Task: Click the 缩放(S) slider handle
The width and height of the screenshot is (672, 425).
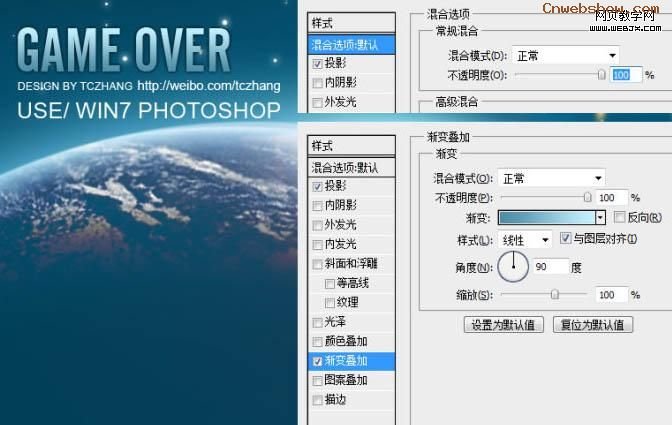Action: [555, 294]
